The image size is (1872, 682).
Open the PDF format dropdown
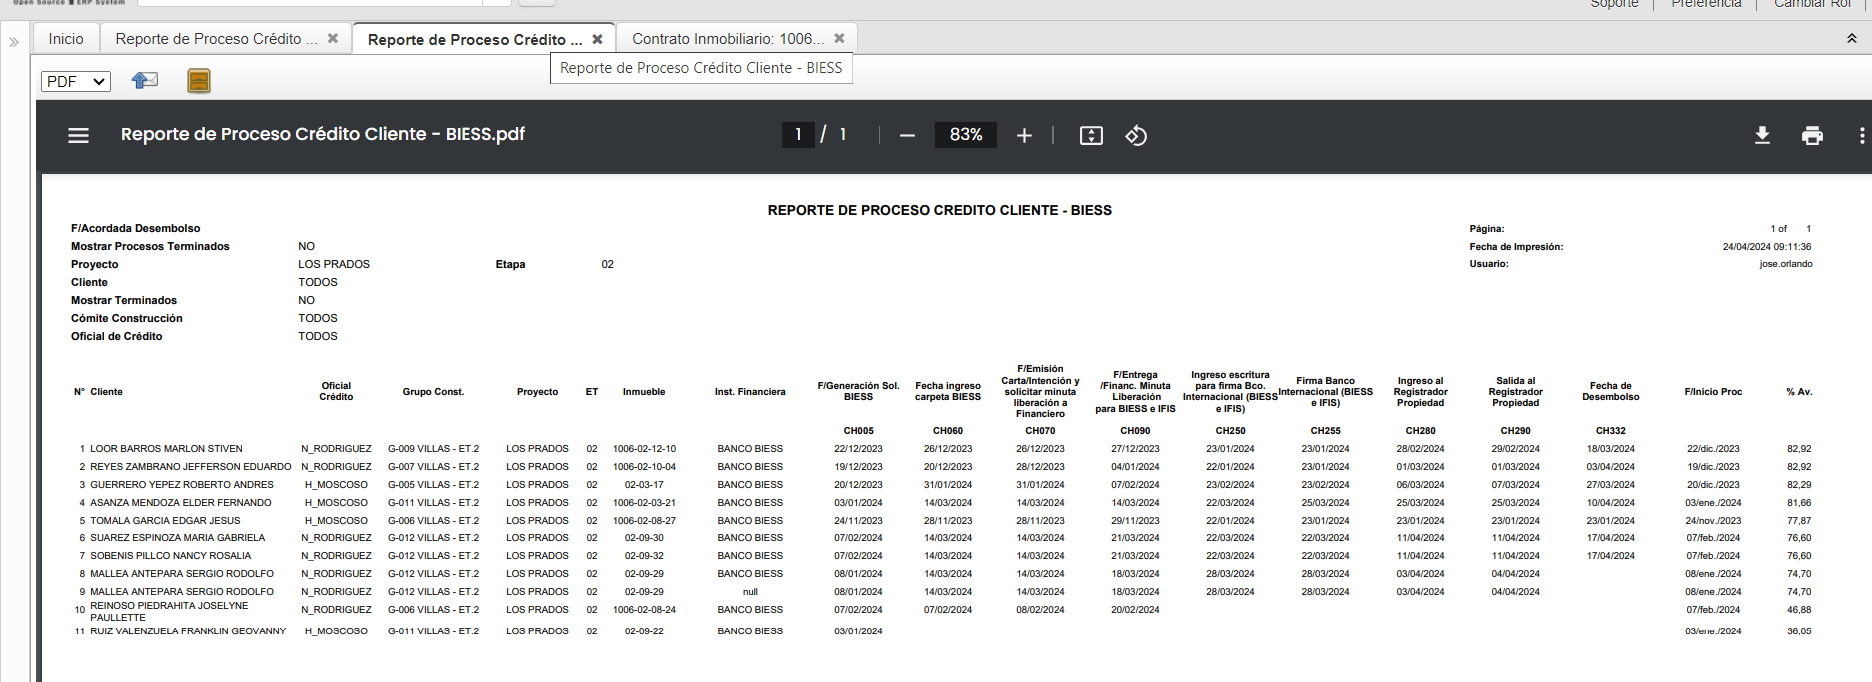coord(76,81)
